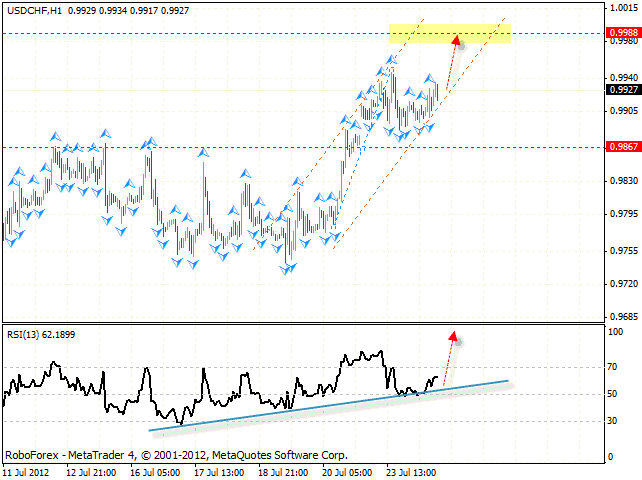
Task: Click the RSI(13) 62.1899 indicator label
Action: 41,335
